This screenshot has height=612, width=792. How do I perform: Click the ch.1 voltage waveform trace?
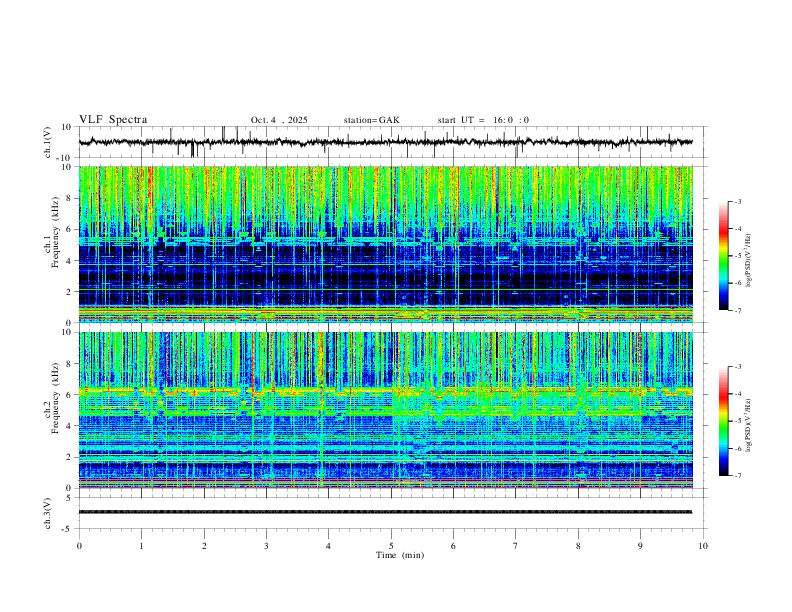(386, 142)
